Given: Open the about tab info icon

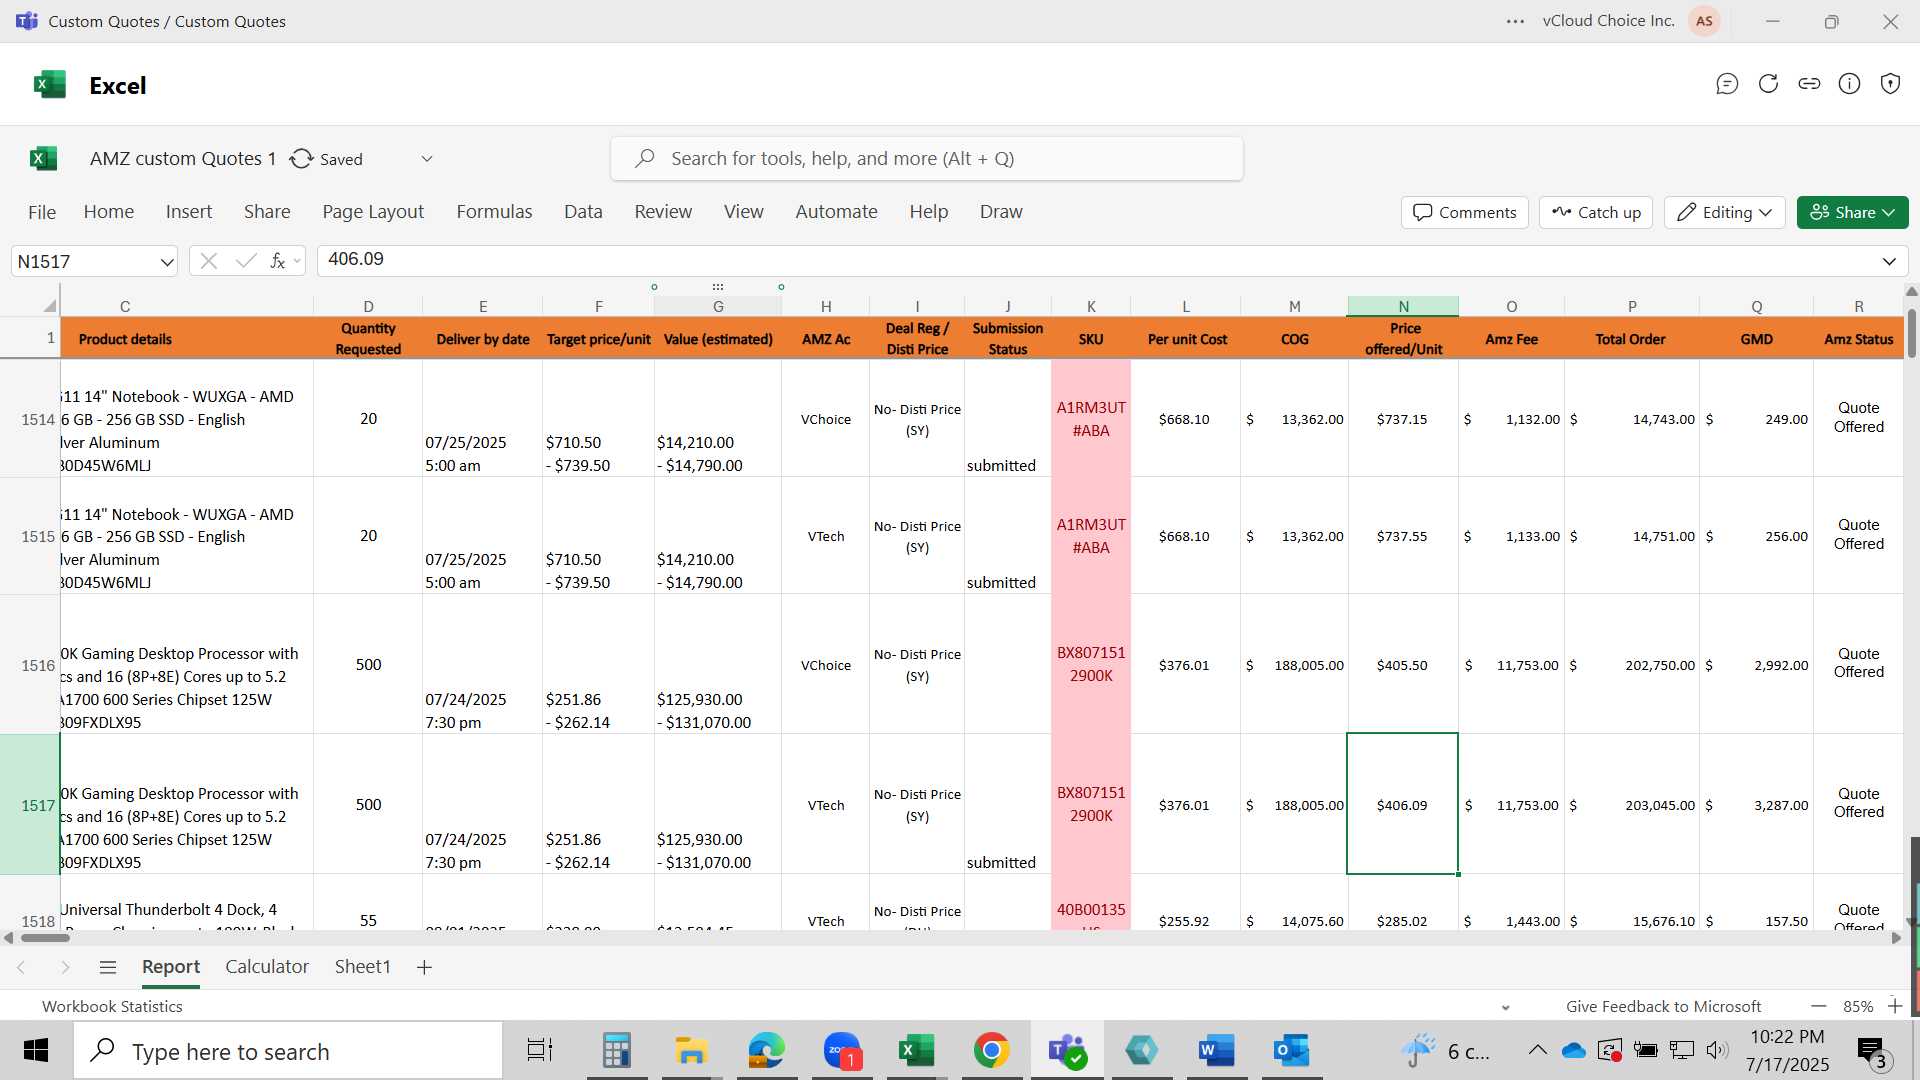Looking at the screenshot, I should [x=1850, y=84].
